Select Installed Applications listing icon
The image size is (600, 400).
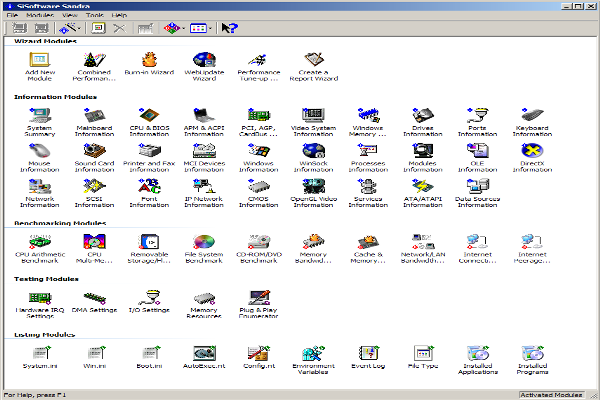(x=478, y=353)
